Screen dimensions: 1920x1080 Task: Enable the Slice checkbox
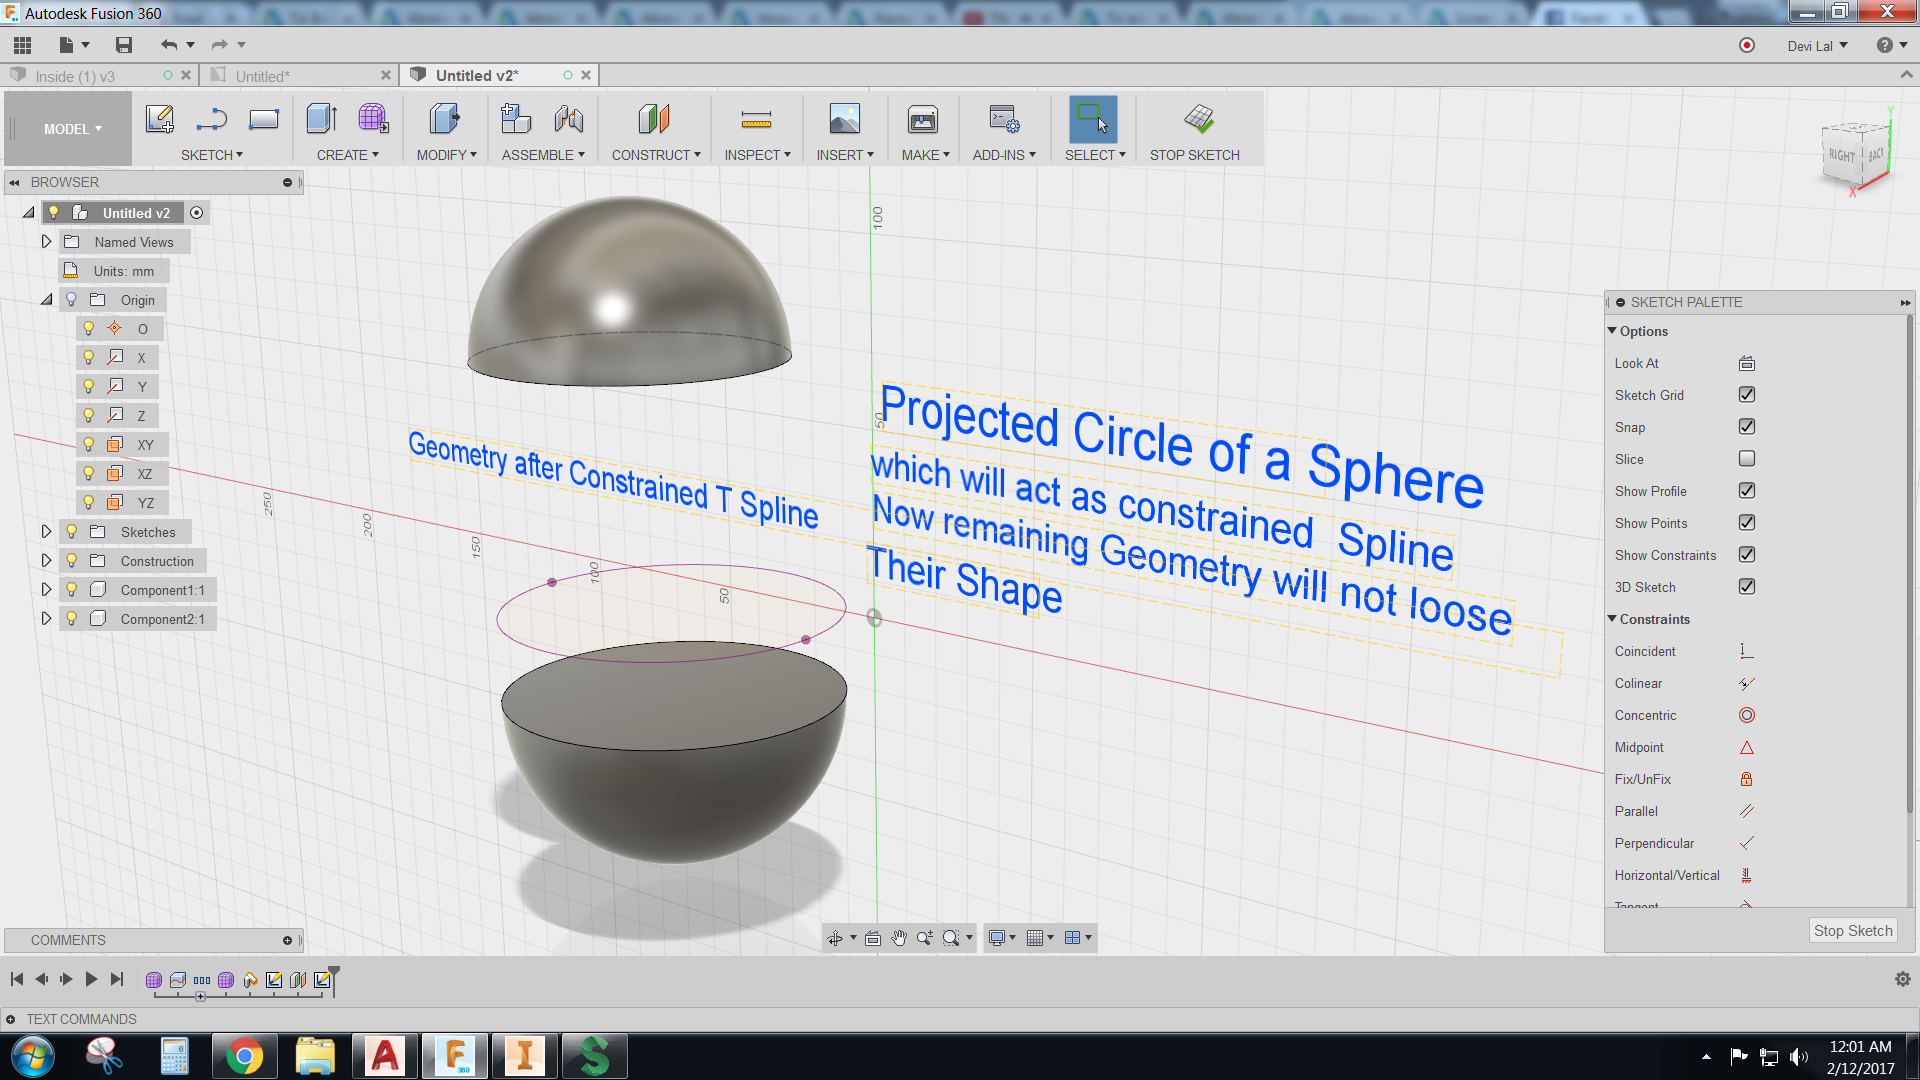click(1747, 459)
